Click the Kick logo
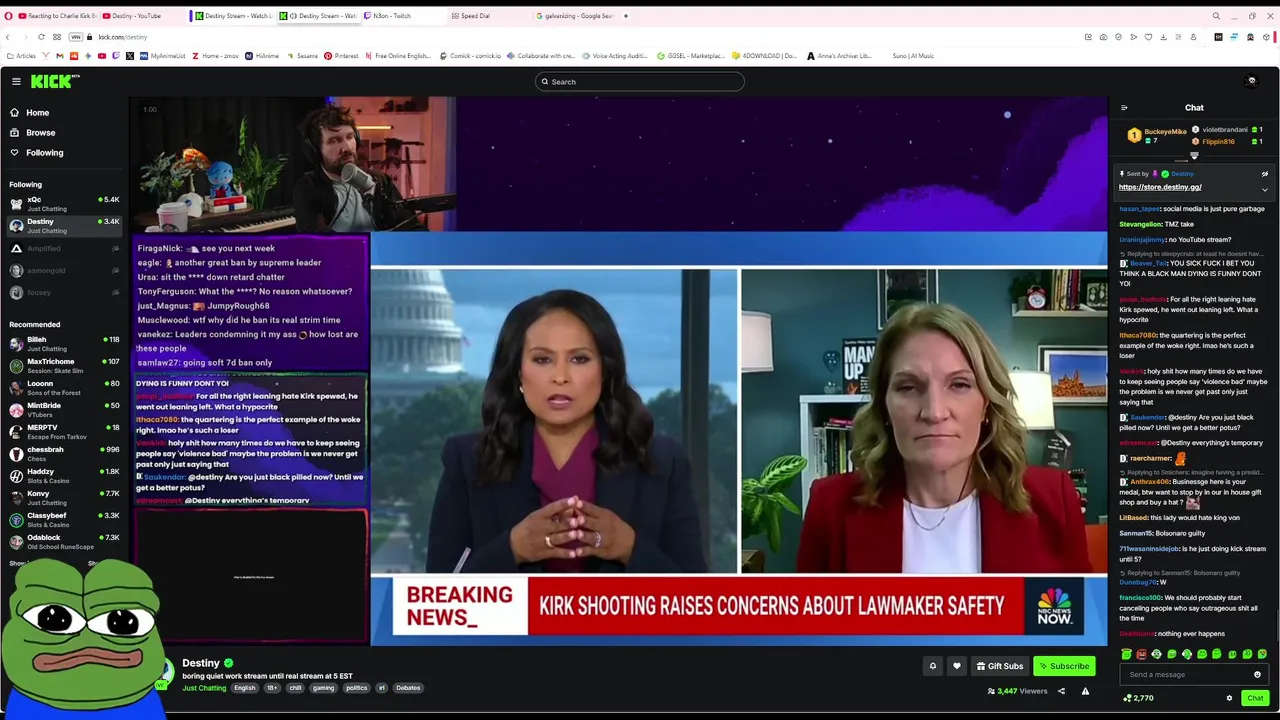 coord(54,81)
